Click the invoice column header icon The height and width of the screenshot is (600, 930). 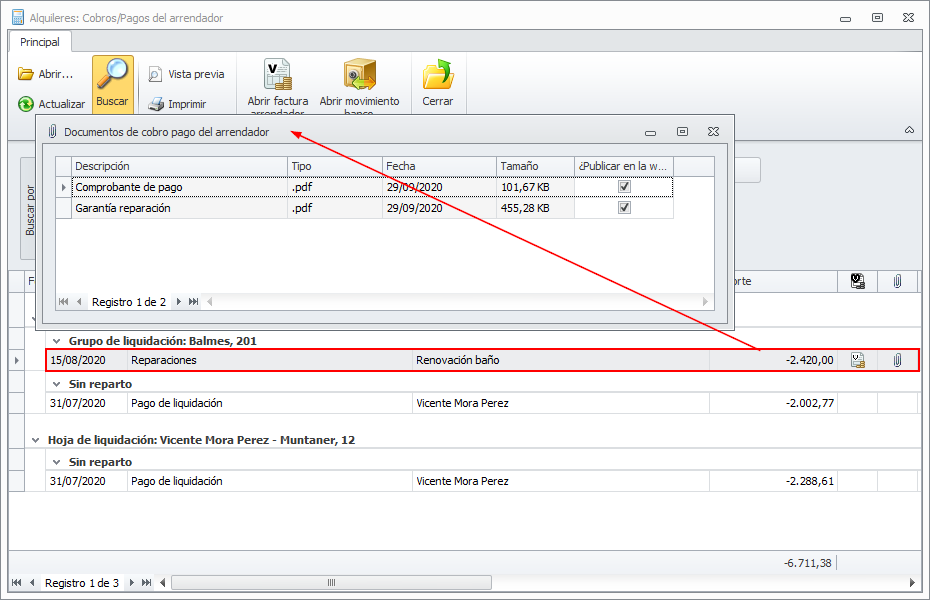click(858, 281)
